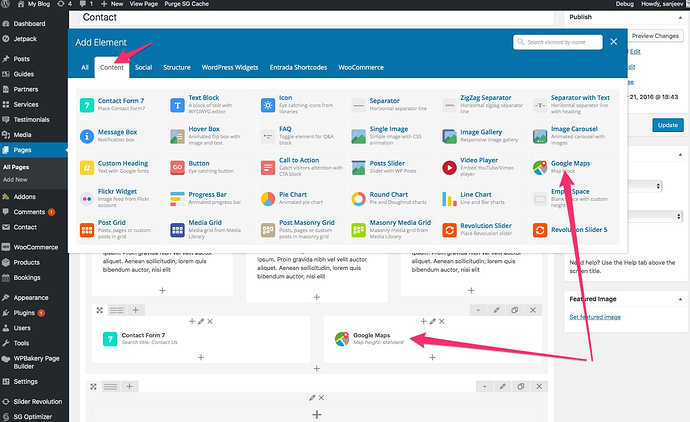Image resolution: width=690 pixels, height=422 pixels.
Task: Add the Single Image element
Action: coord(392,136)
